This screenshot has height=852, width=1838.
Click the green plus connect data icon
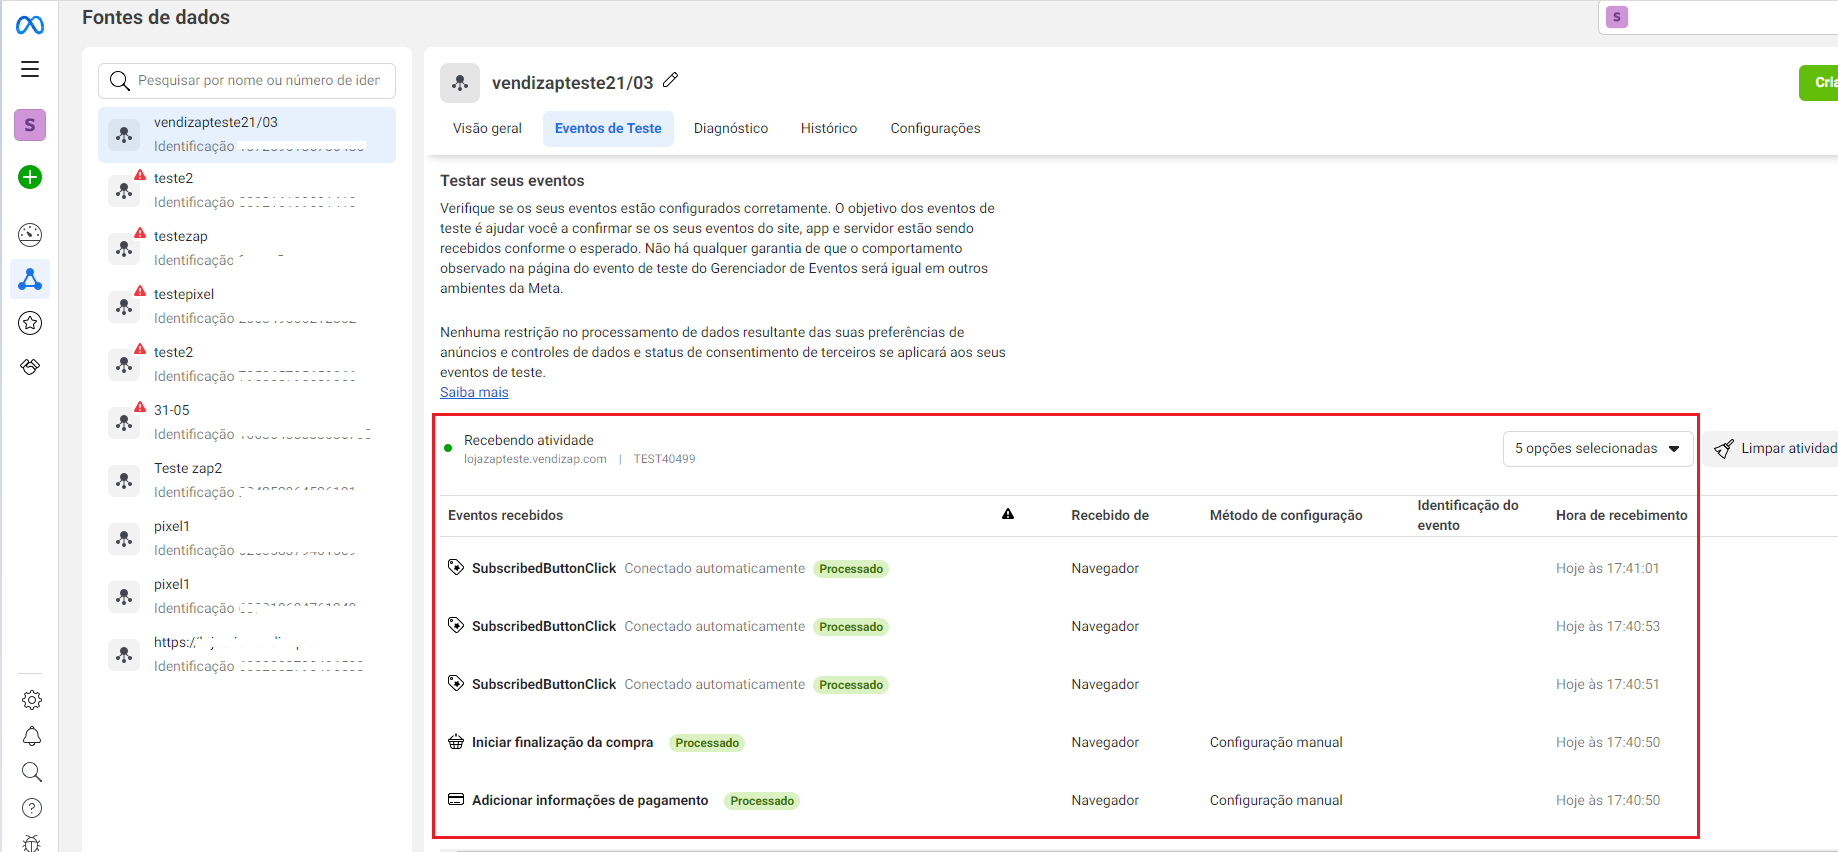coord(30,177)
